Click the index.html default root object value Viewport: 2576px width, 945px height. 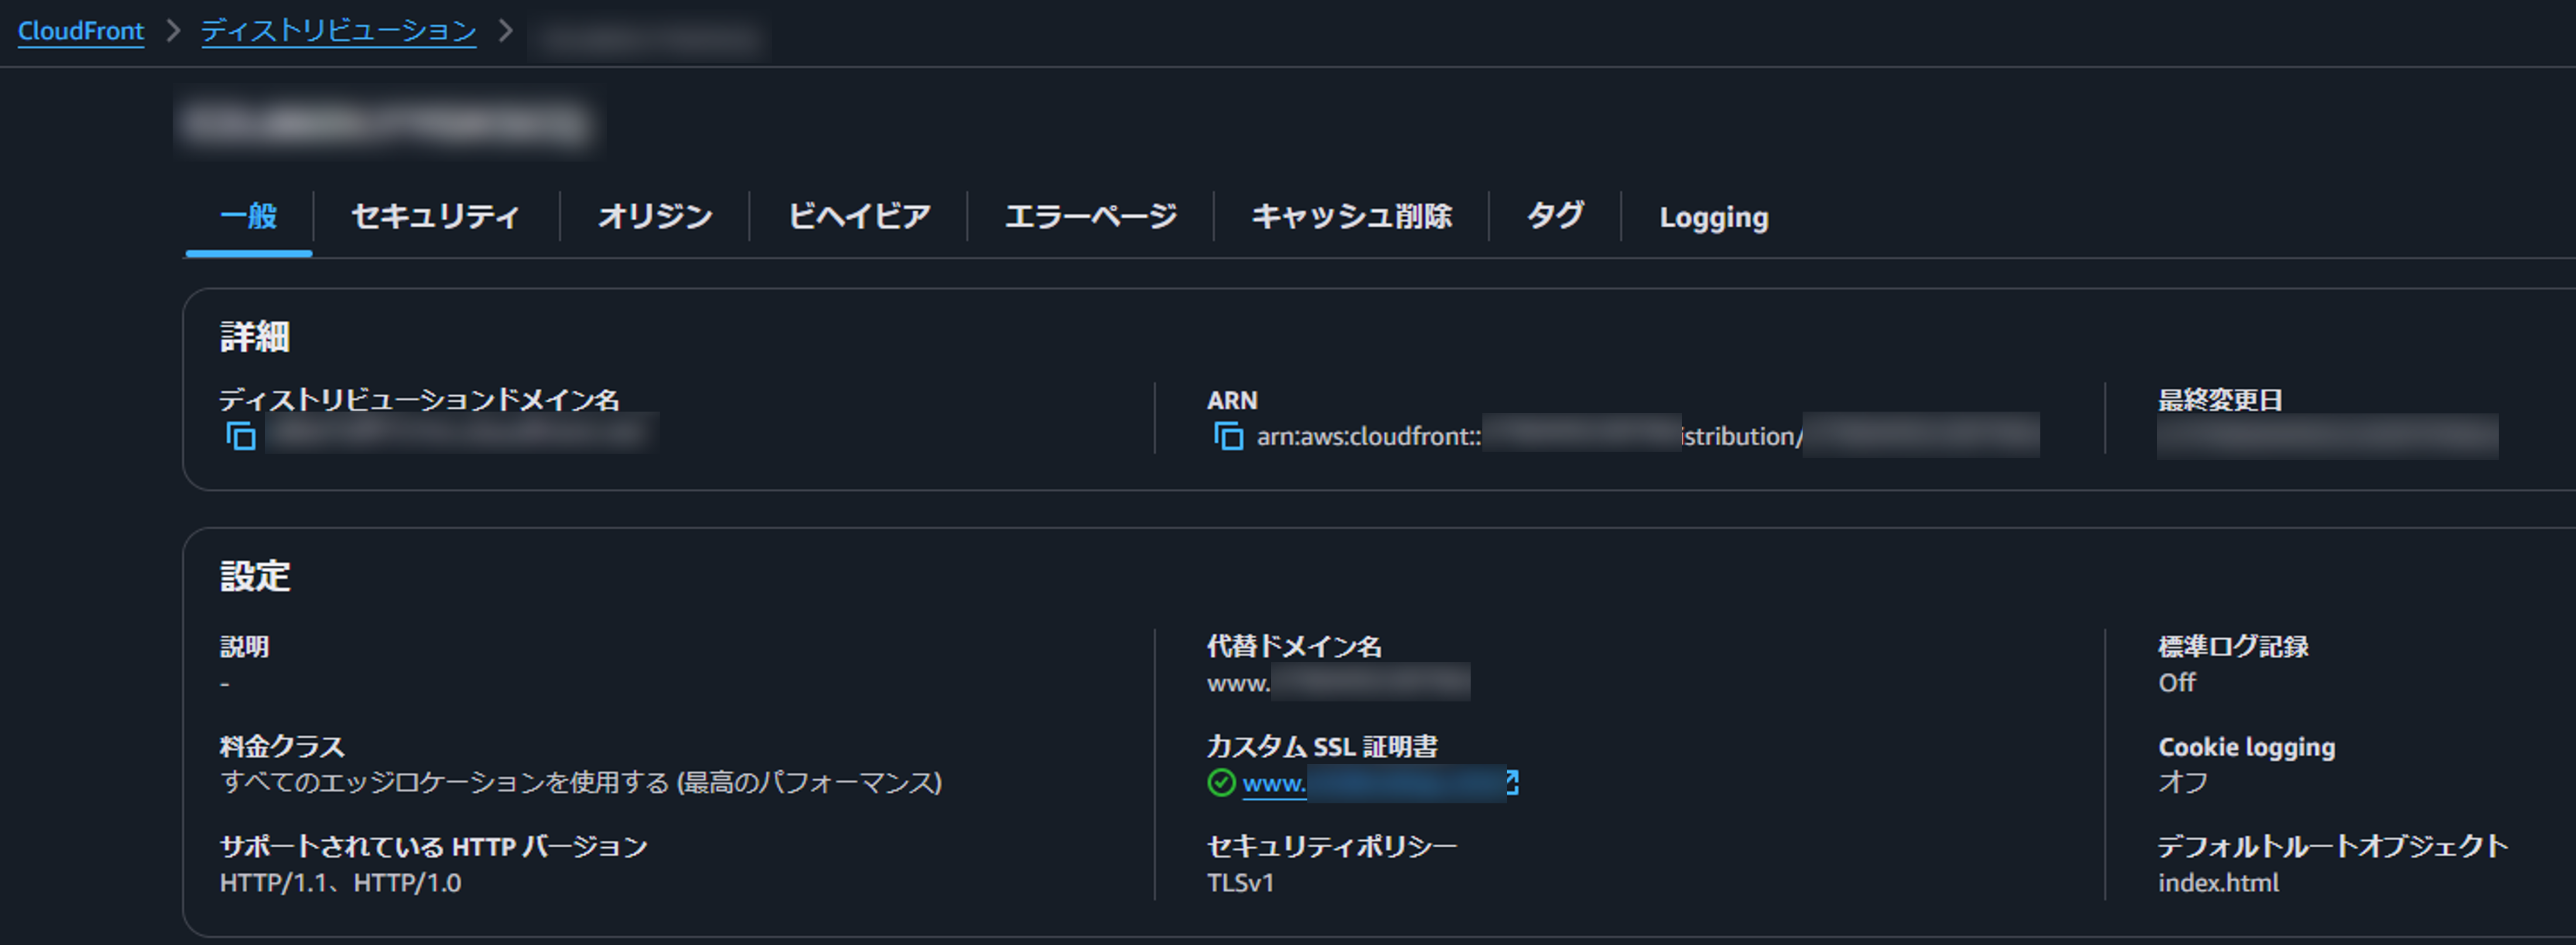tap(2218, 883)
